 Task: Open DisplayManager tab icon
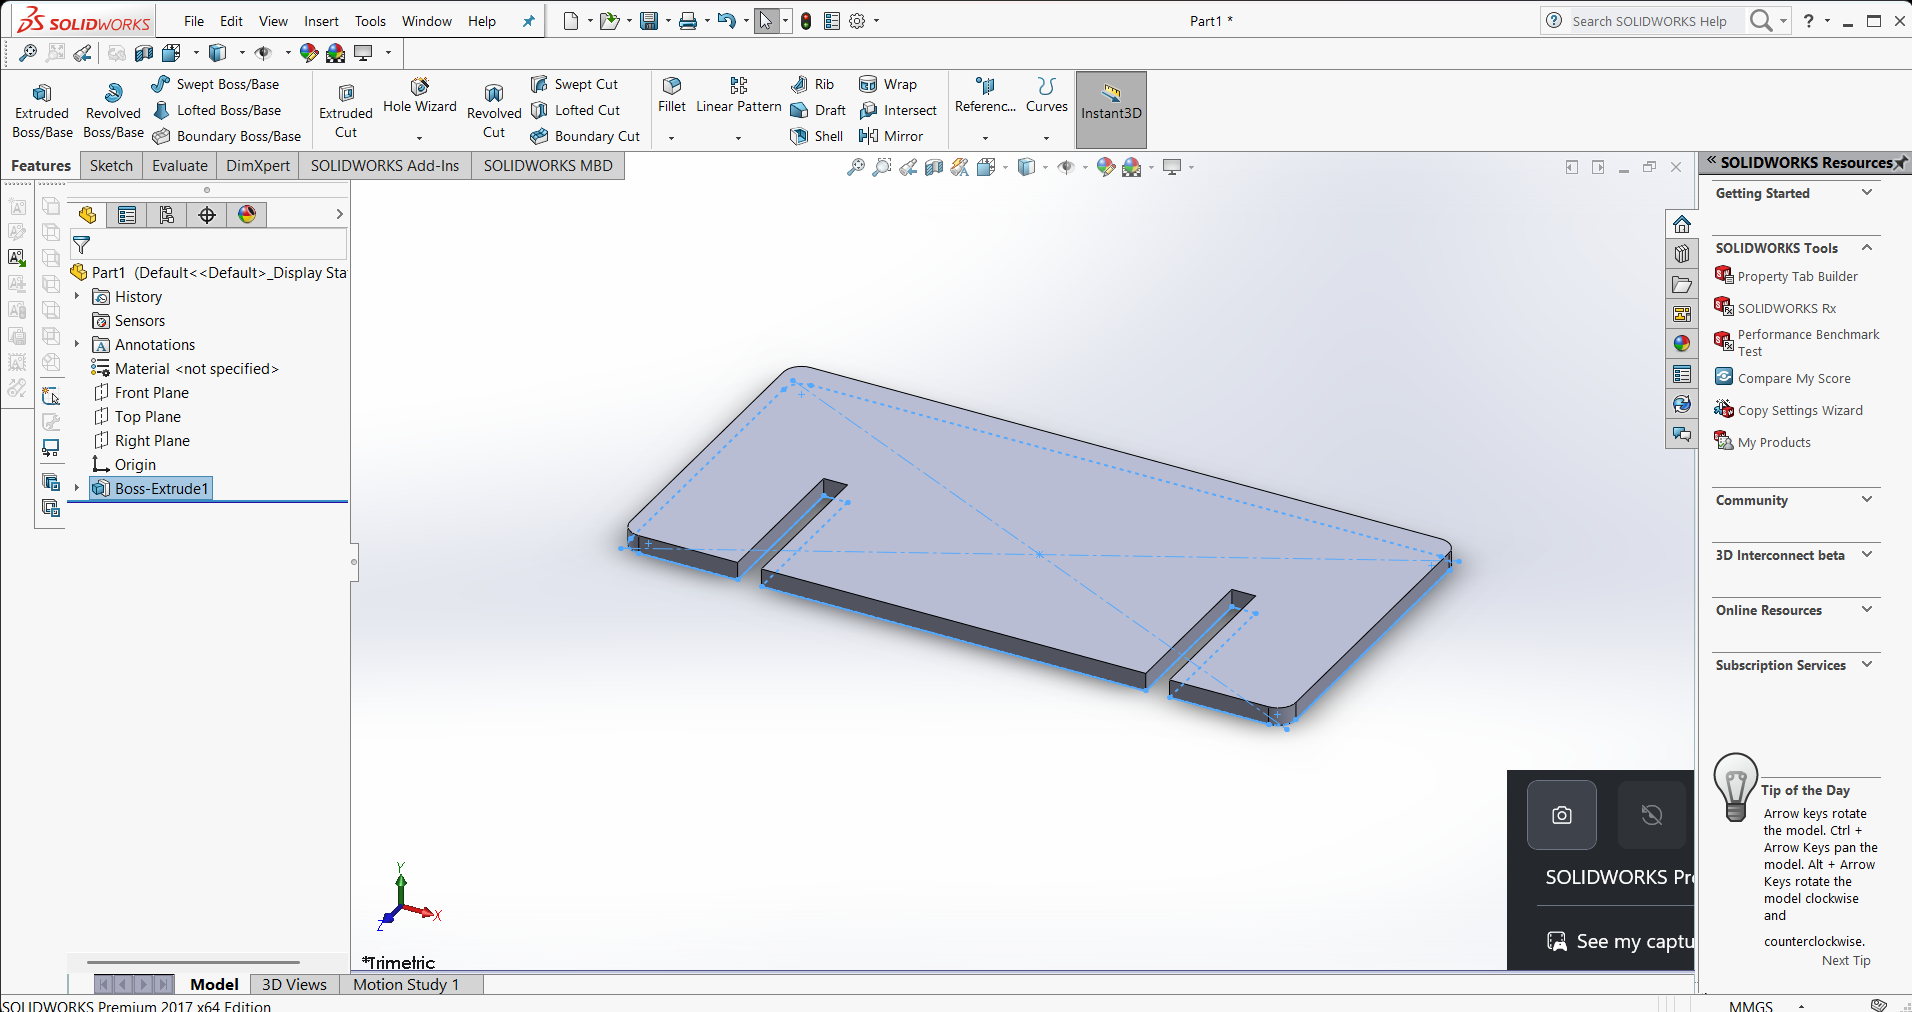click(247, 215)
